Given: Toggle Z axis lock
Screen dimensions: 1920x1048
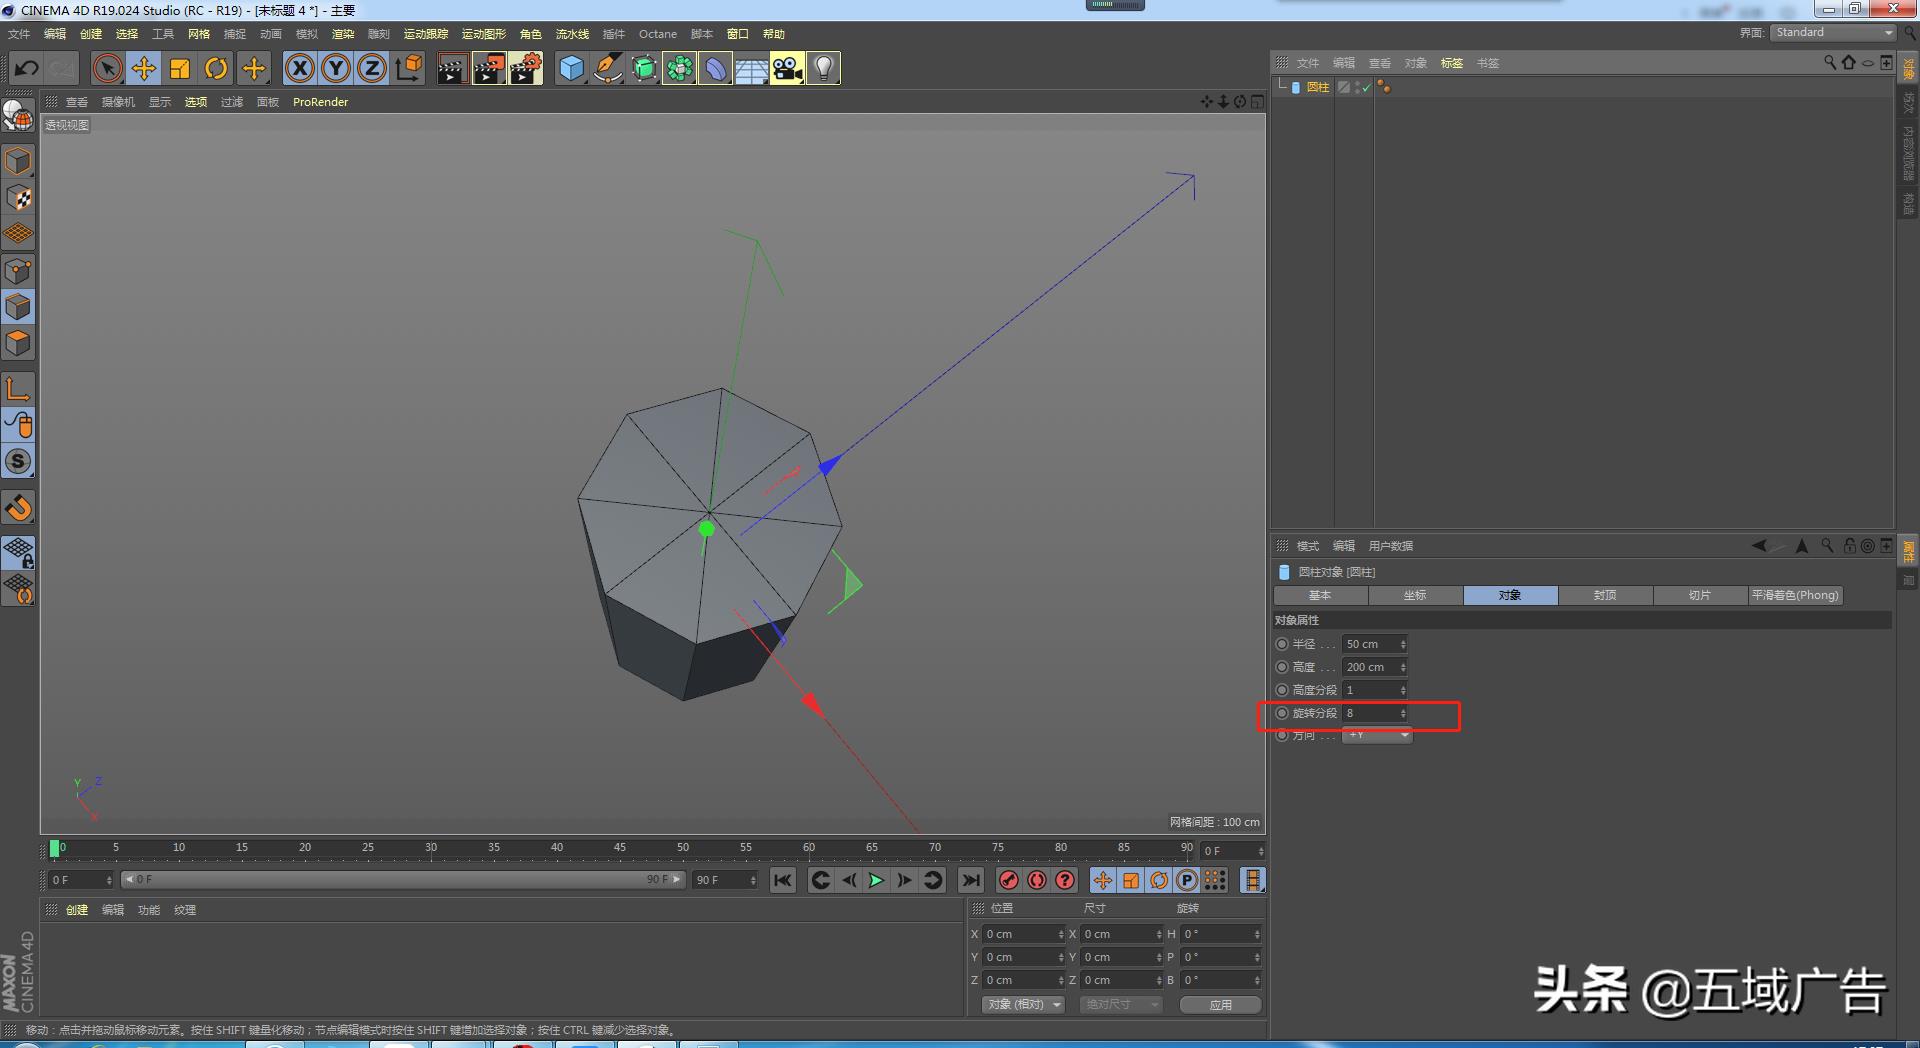Looking at the screenshot, I should pos(372,68).
